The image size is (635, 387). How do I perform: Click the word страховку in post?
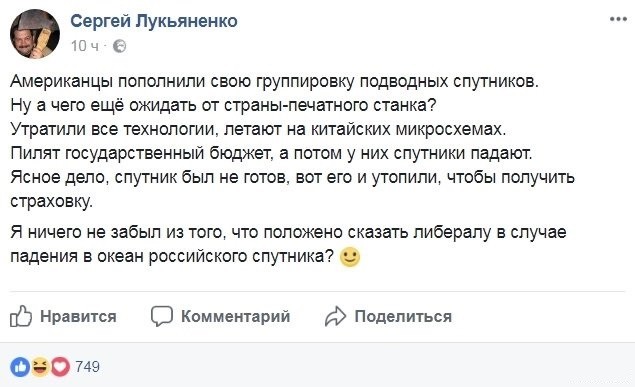coord(51,202)
